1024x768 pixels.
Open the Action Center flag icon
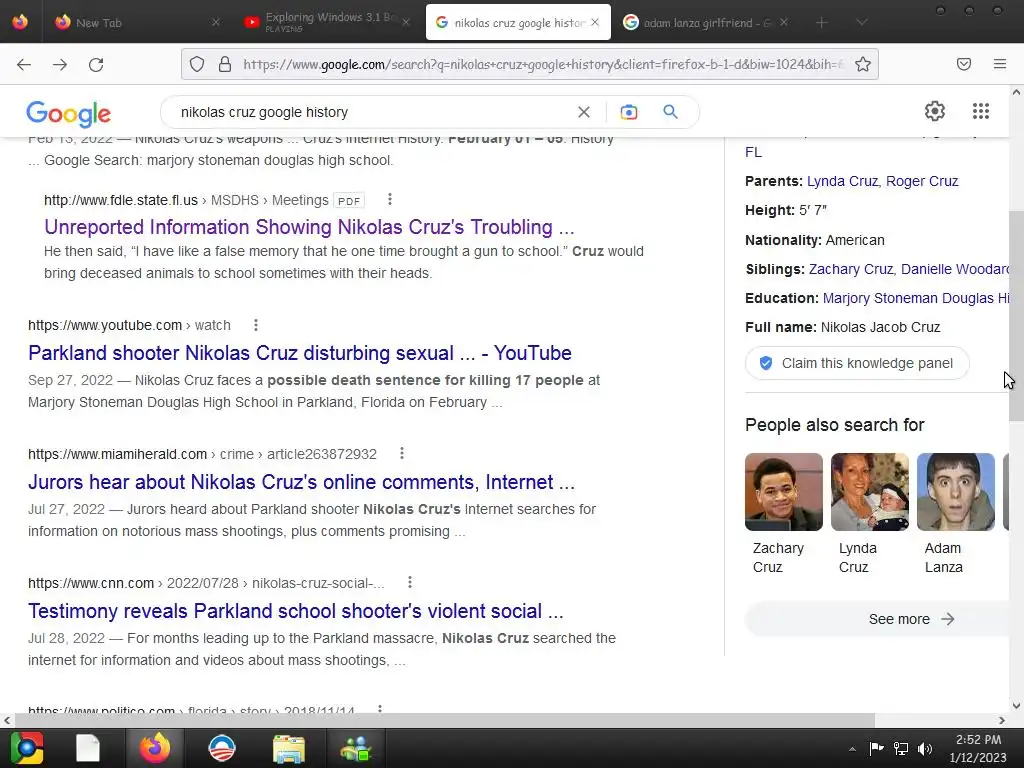(x=876, y=748)
